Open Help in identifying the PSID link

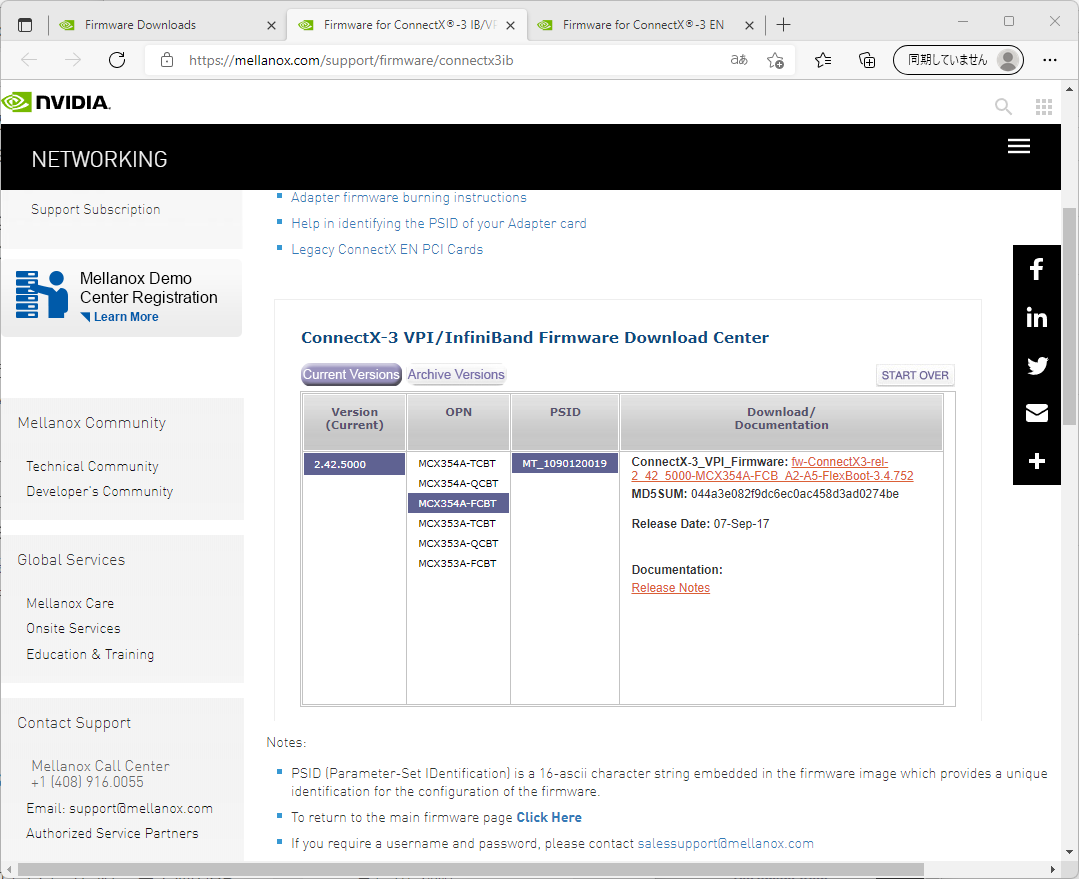click(438, 224)
